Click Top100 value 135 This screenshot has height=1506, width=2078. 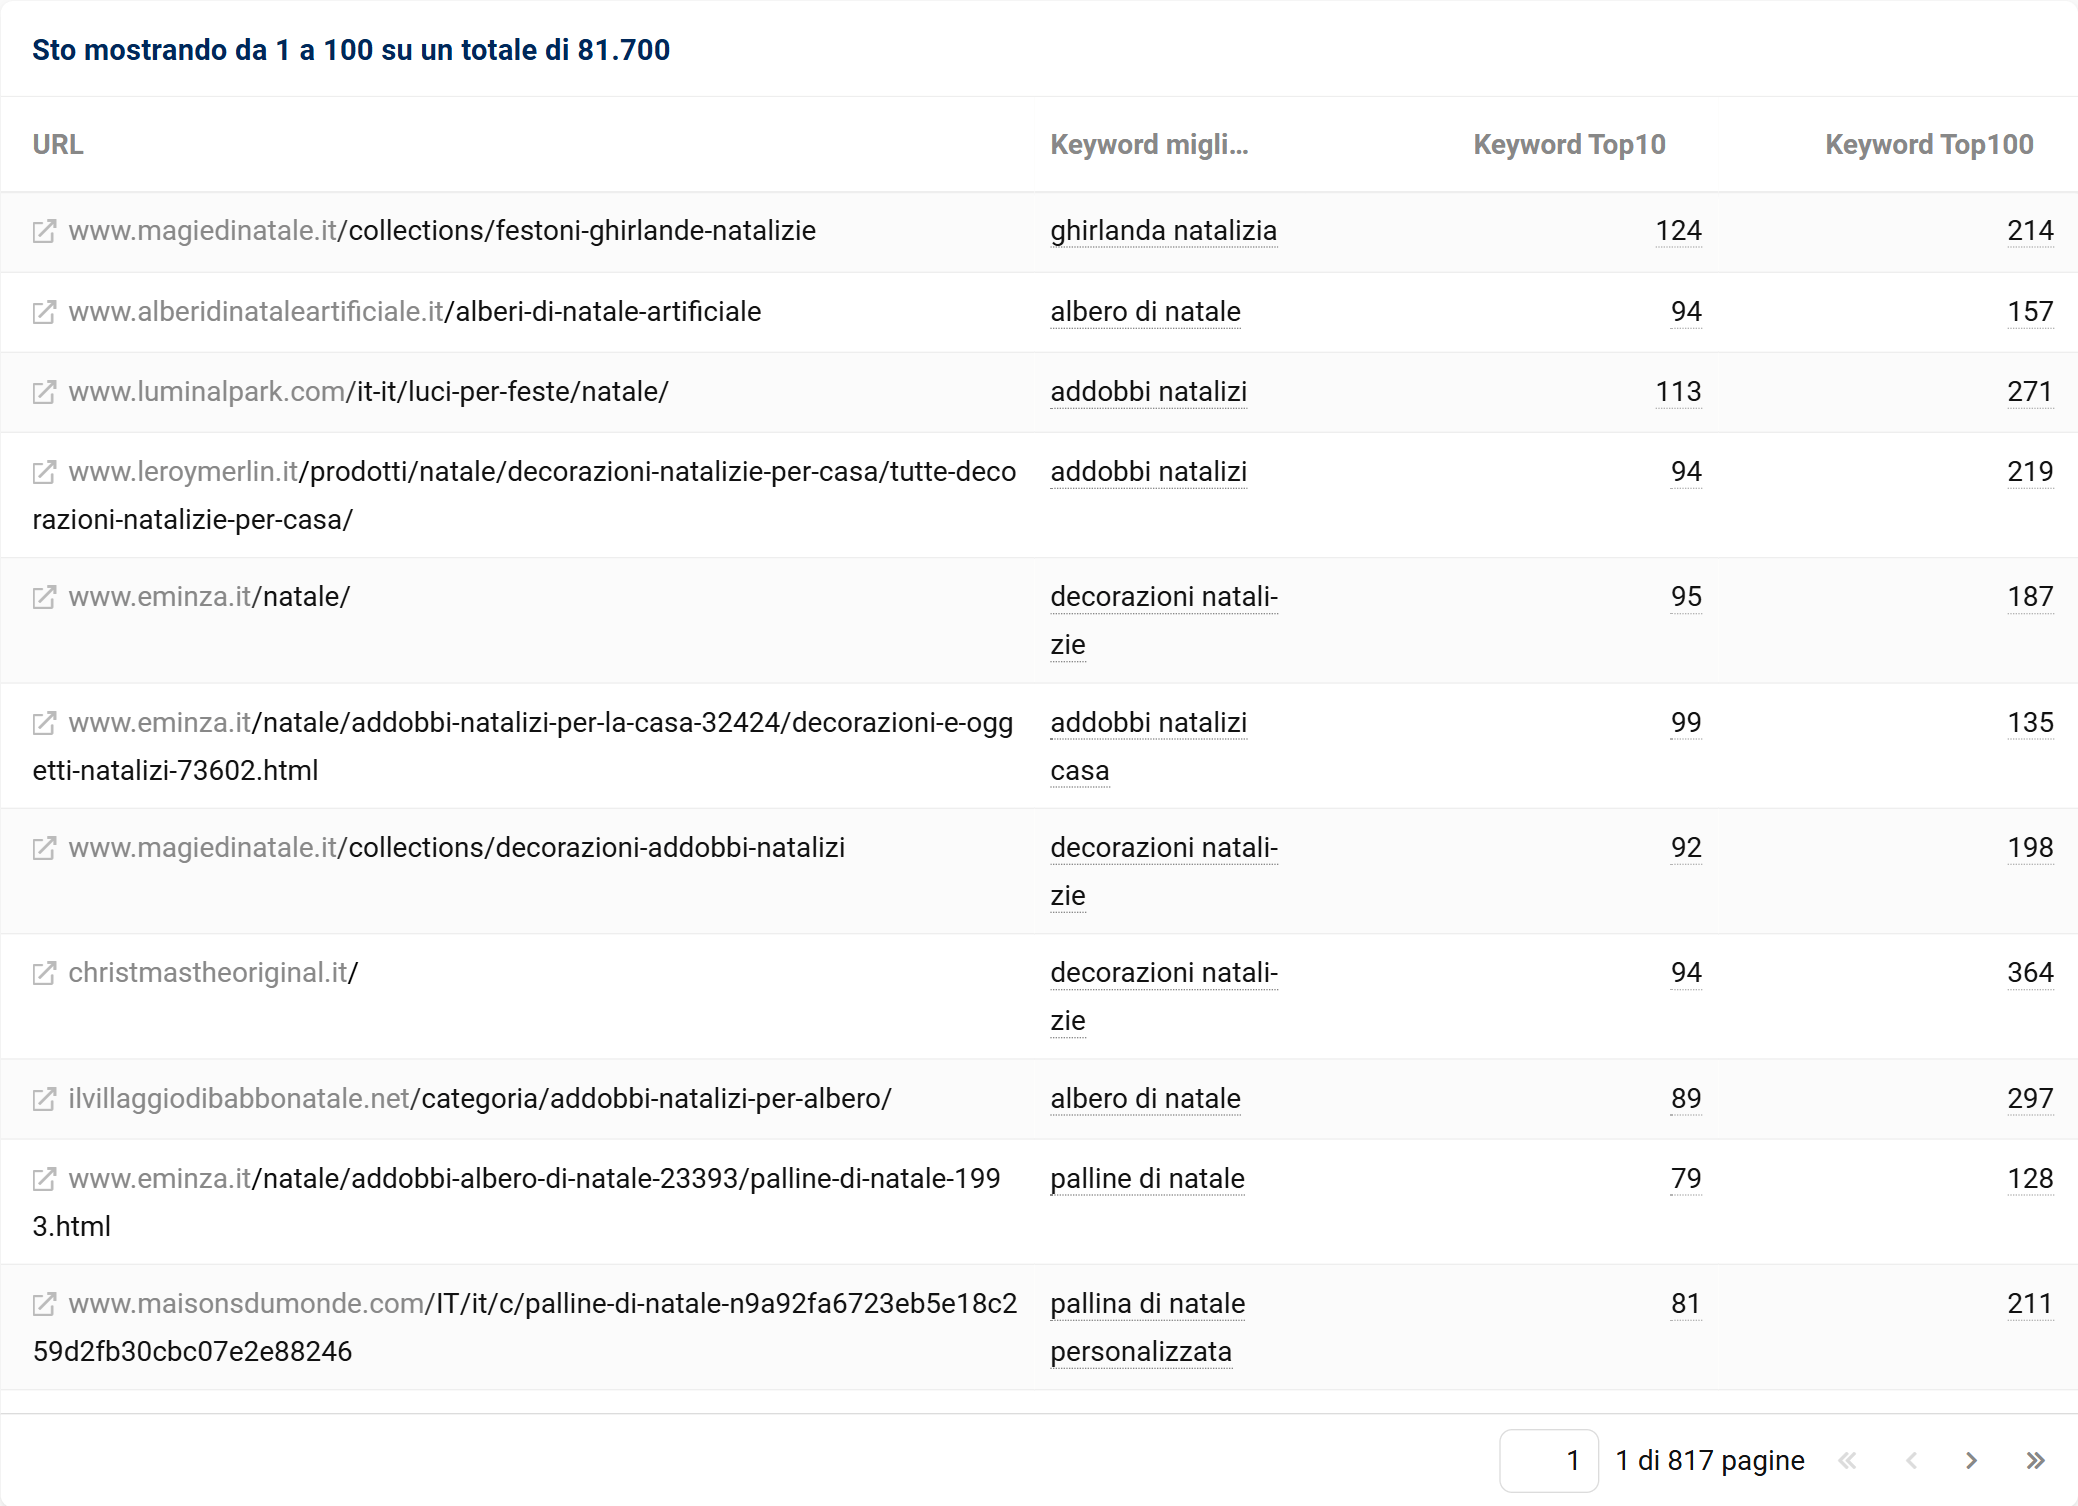point(2030,723)
